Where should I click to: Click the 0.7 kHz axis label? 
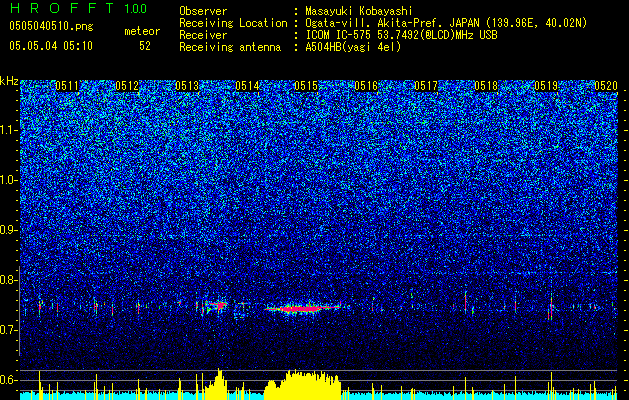point(9,330)
